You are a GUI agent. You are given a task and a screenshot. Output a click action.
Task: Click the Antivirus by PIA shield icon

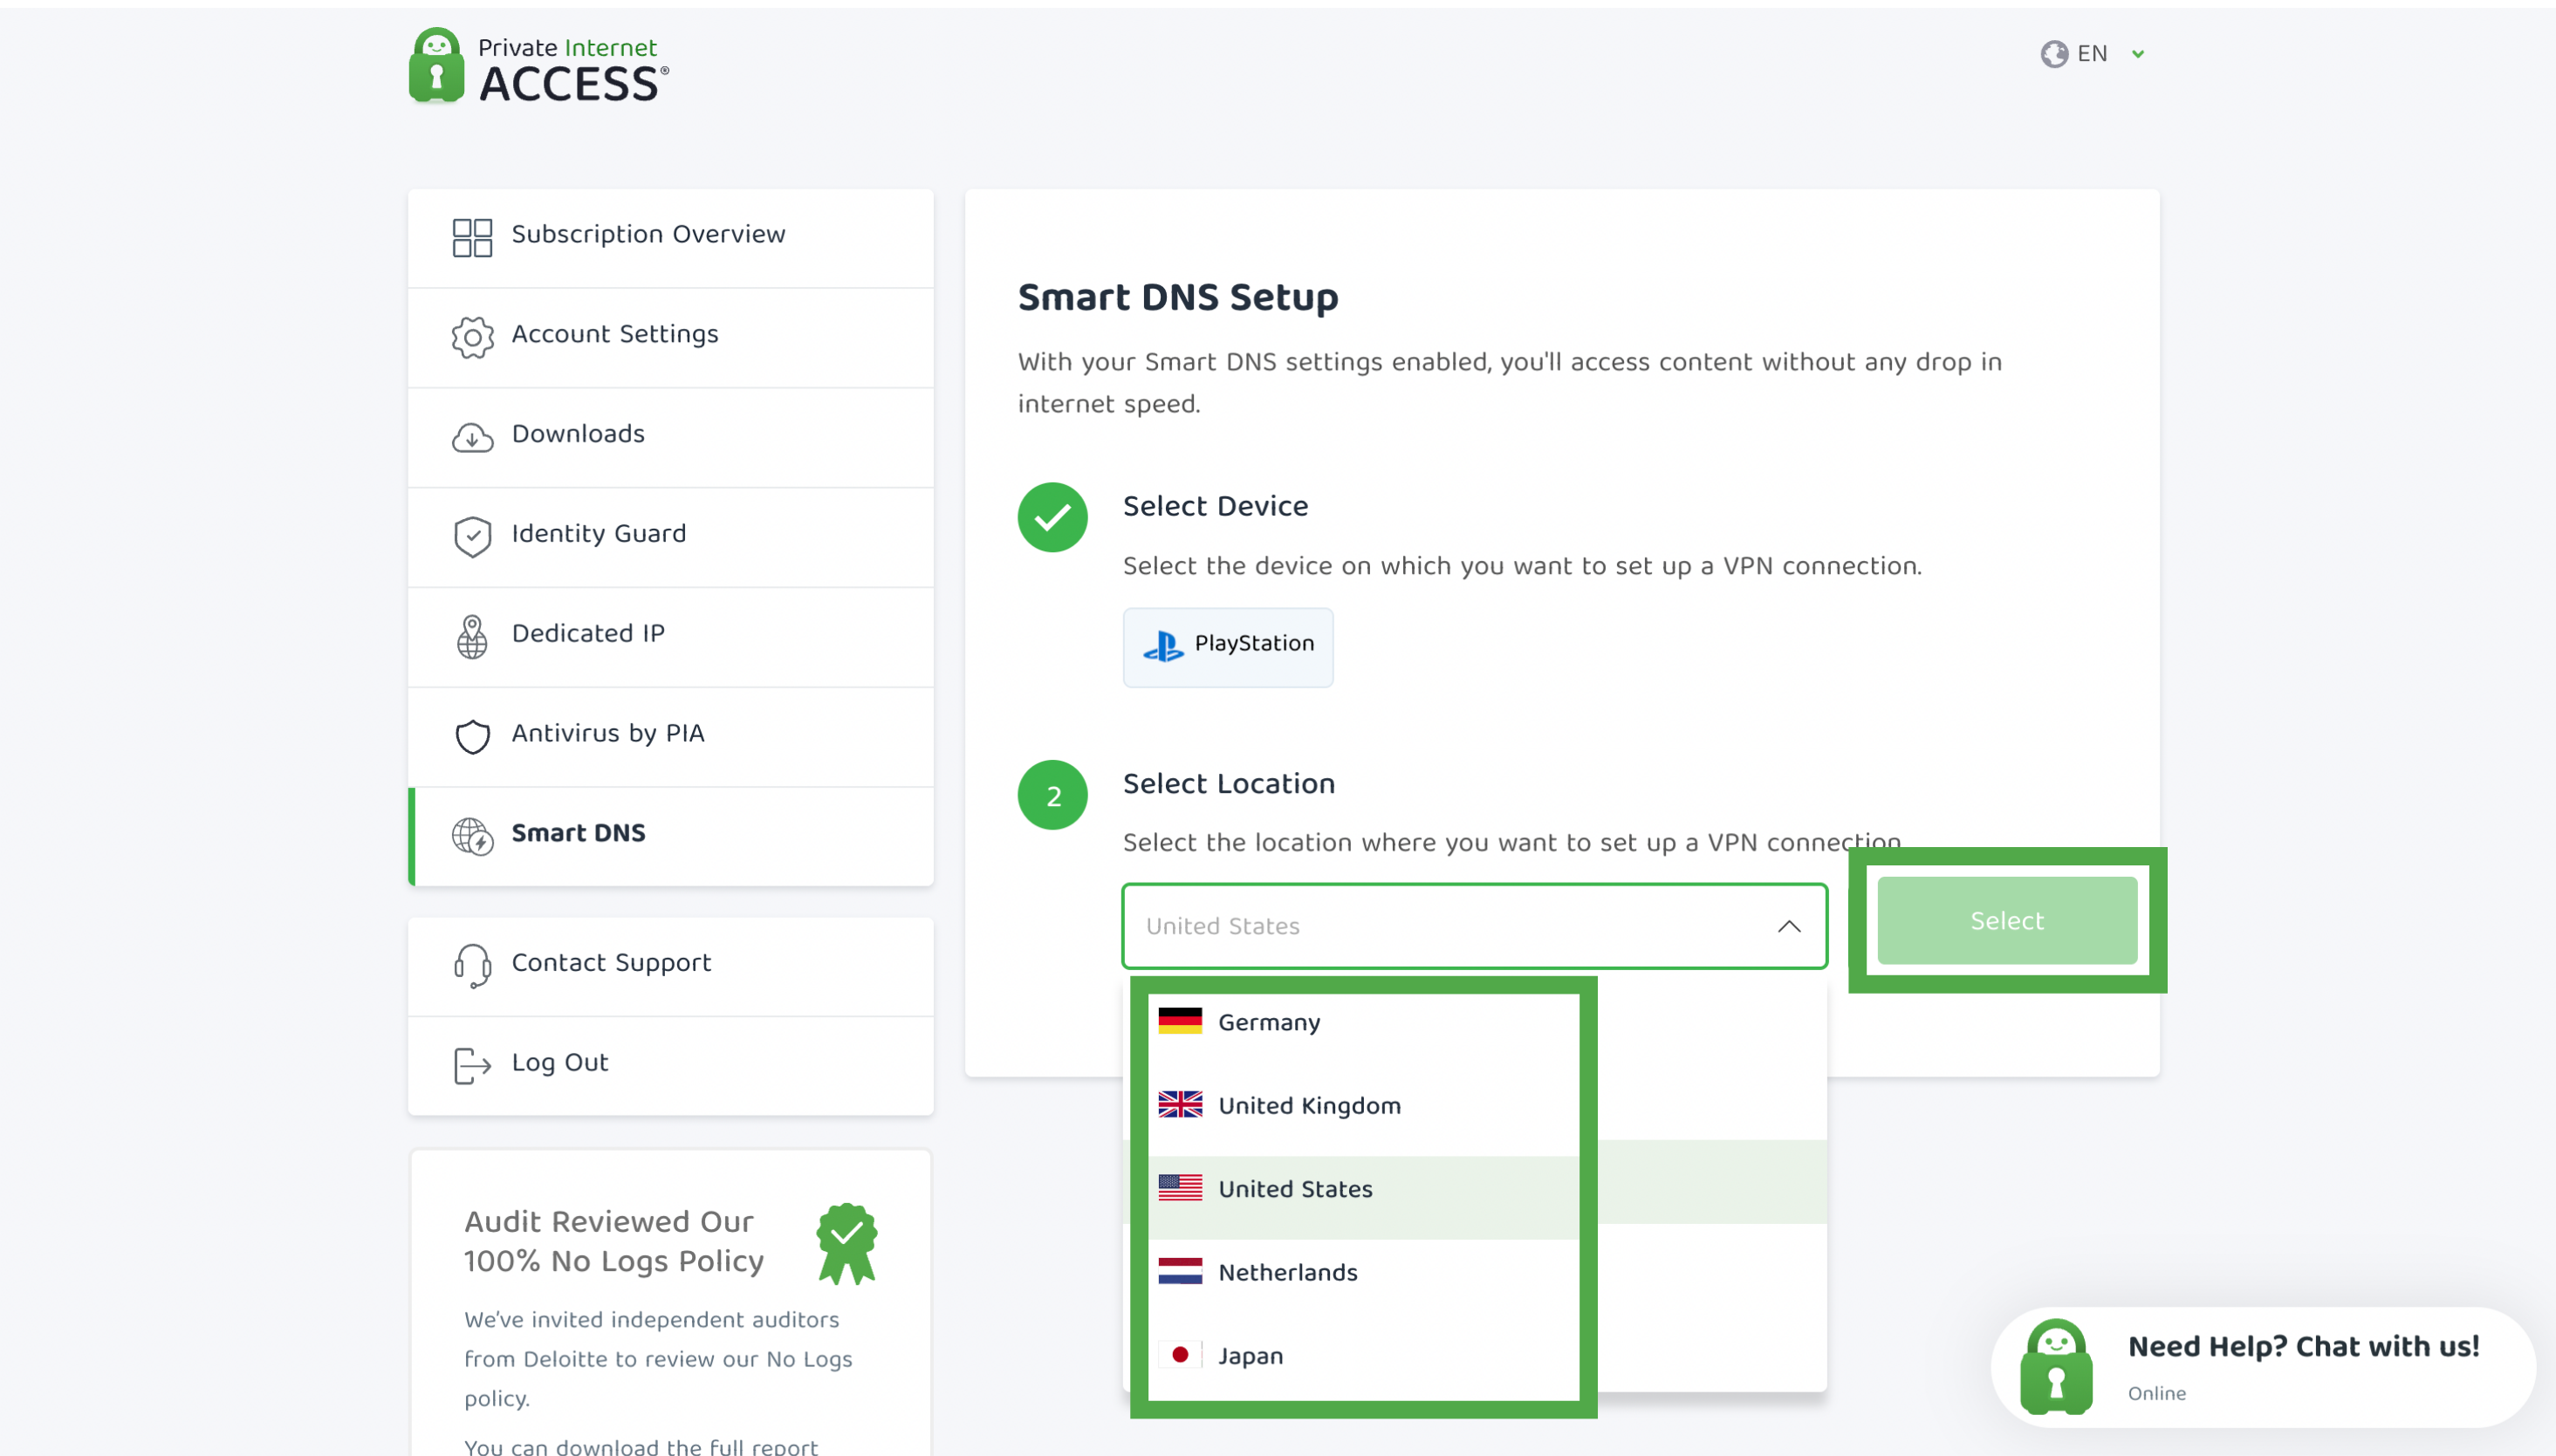[472, 737]
